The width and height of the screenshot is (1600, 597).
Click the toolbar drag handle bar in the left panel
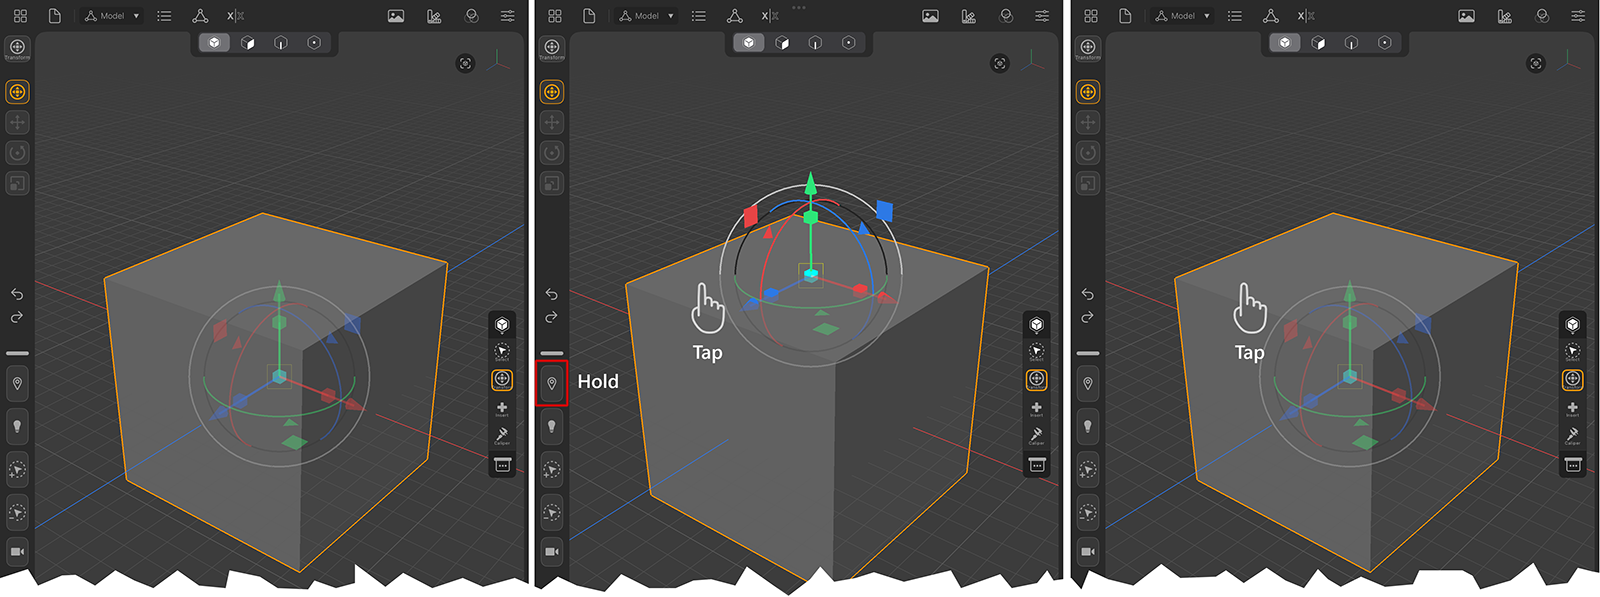(x=17, y=353)
